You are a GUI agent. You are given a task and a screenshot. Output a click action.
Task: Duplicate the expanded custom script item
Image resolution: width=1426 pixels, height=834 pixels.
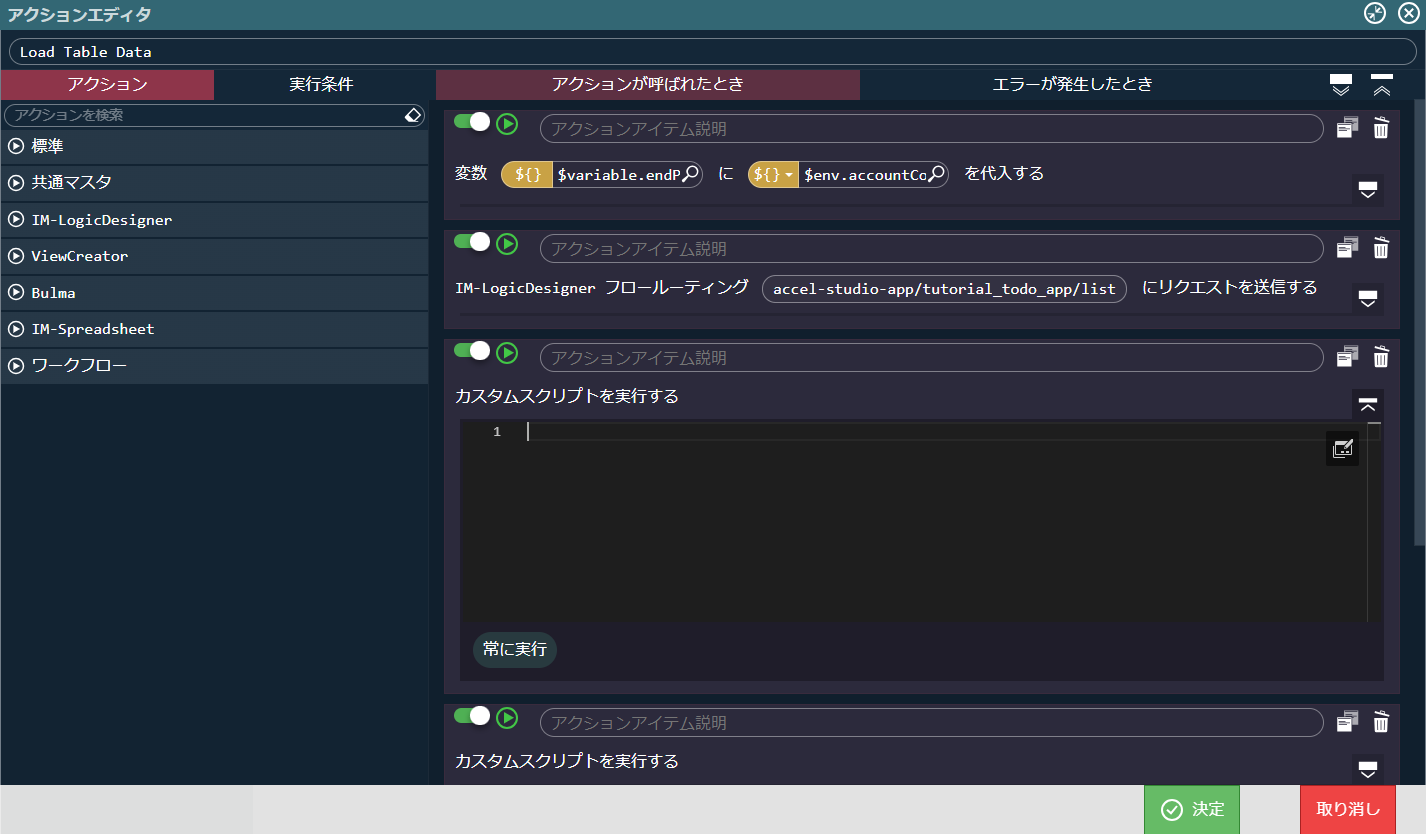(1348, 356)
